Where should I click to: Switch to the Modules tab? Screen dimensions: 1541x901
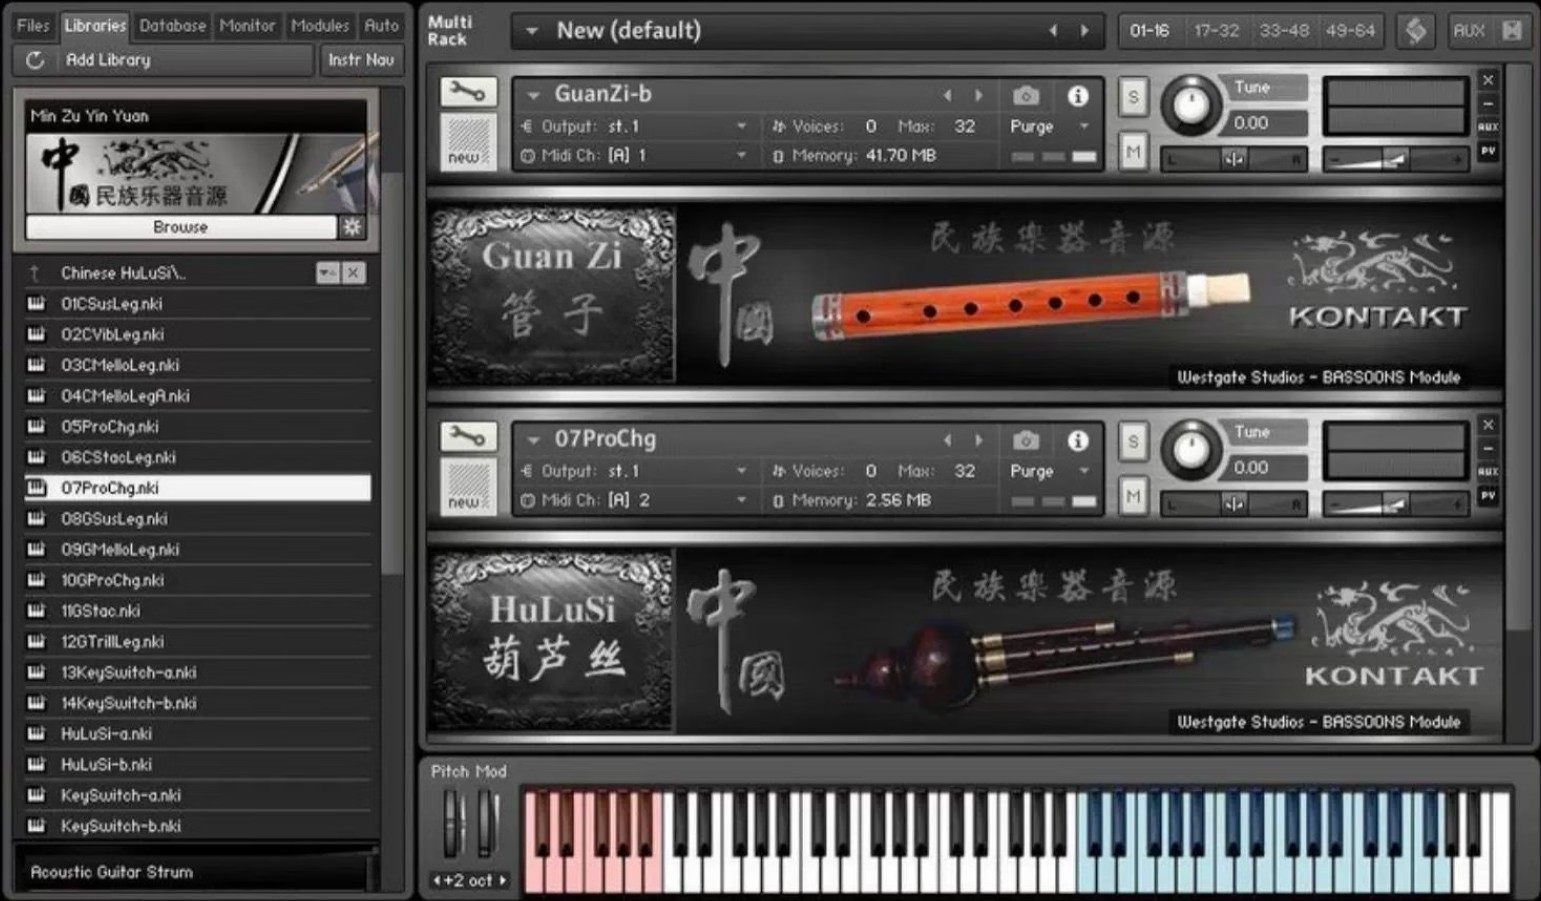[320, 26]
